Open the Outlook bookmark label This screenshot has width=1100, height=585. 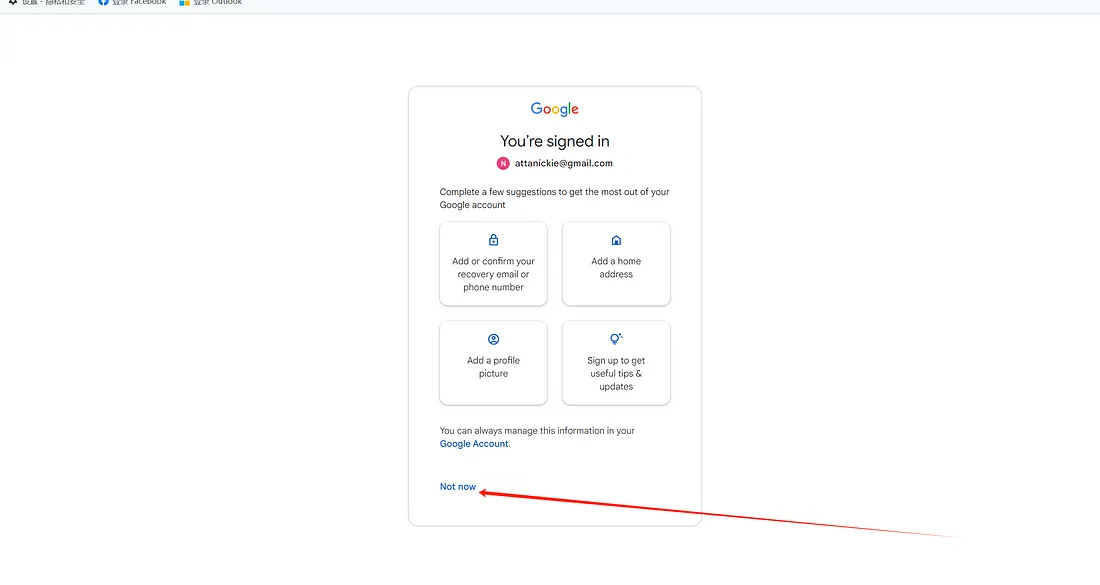[218, 3]
